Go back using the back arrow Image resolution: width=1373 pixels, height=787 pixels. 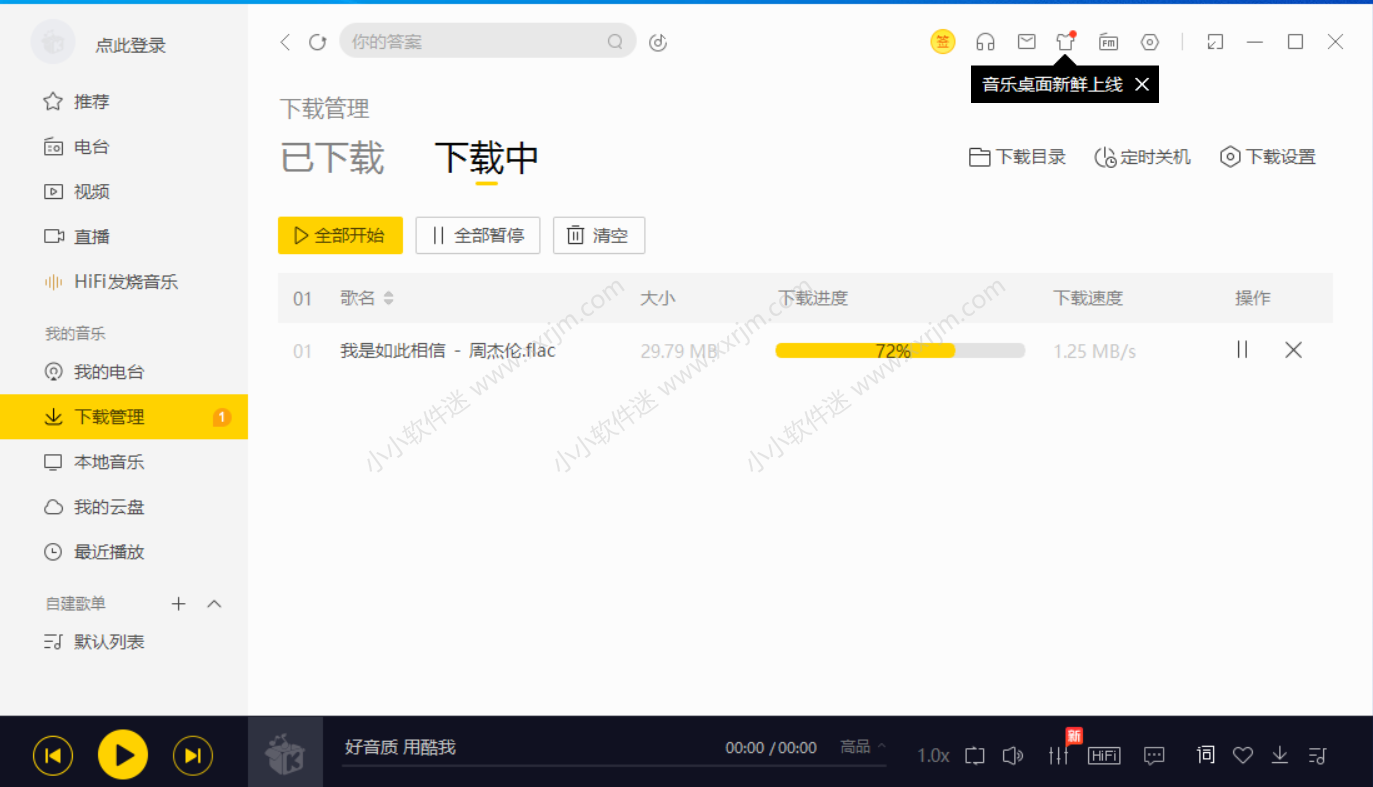(x=285, y=42)
